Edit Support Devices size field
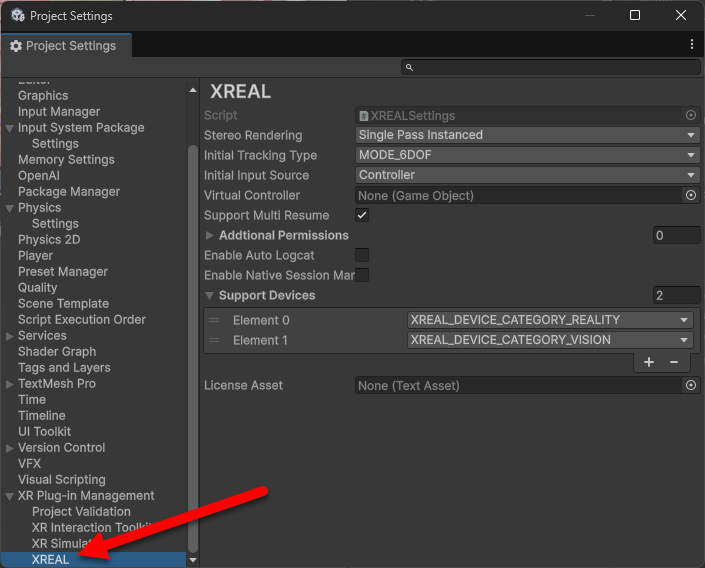 click(676, 295)
